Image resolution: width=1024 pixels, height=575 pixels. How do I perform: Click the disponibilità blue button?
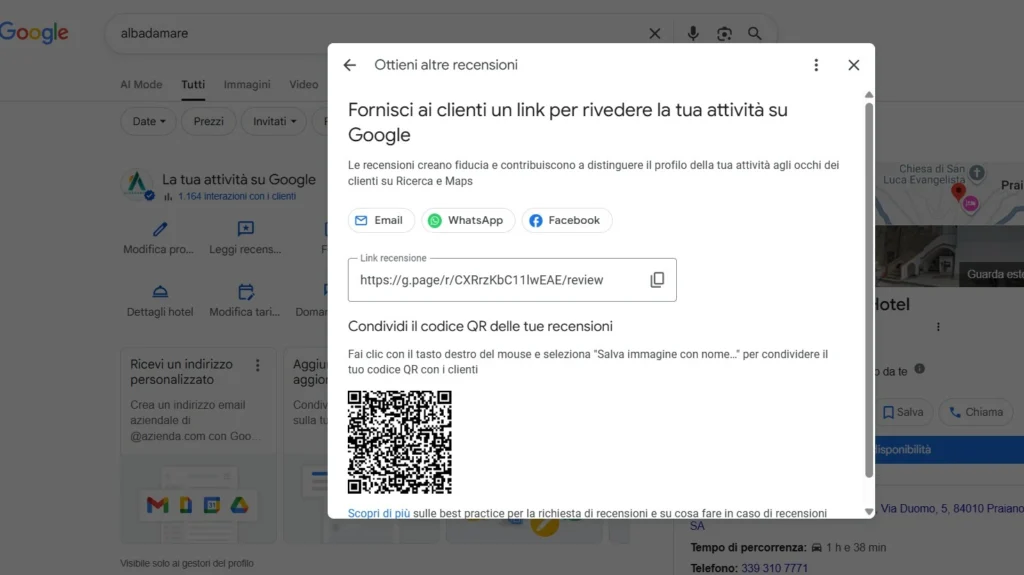coord(950,450)
